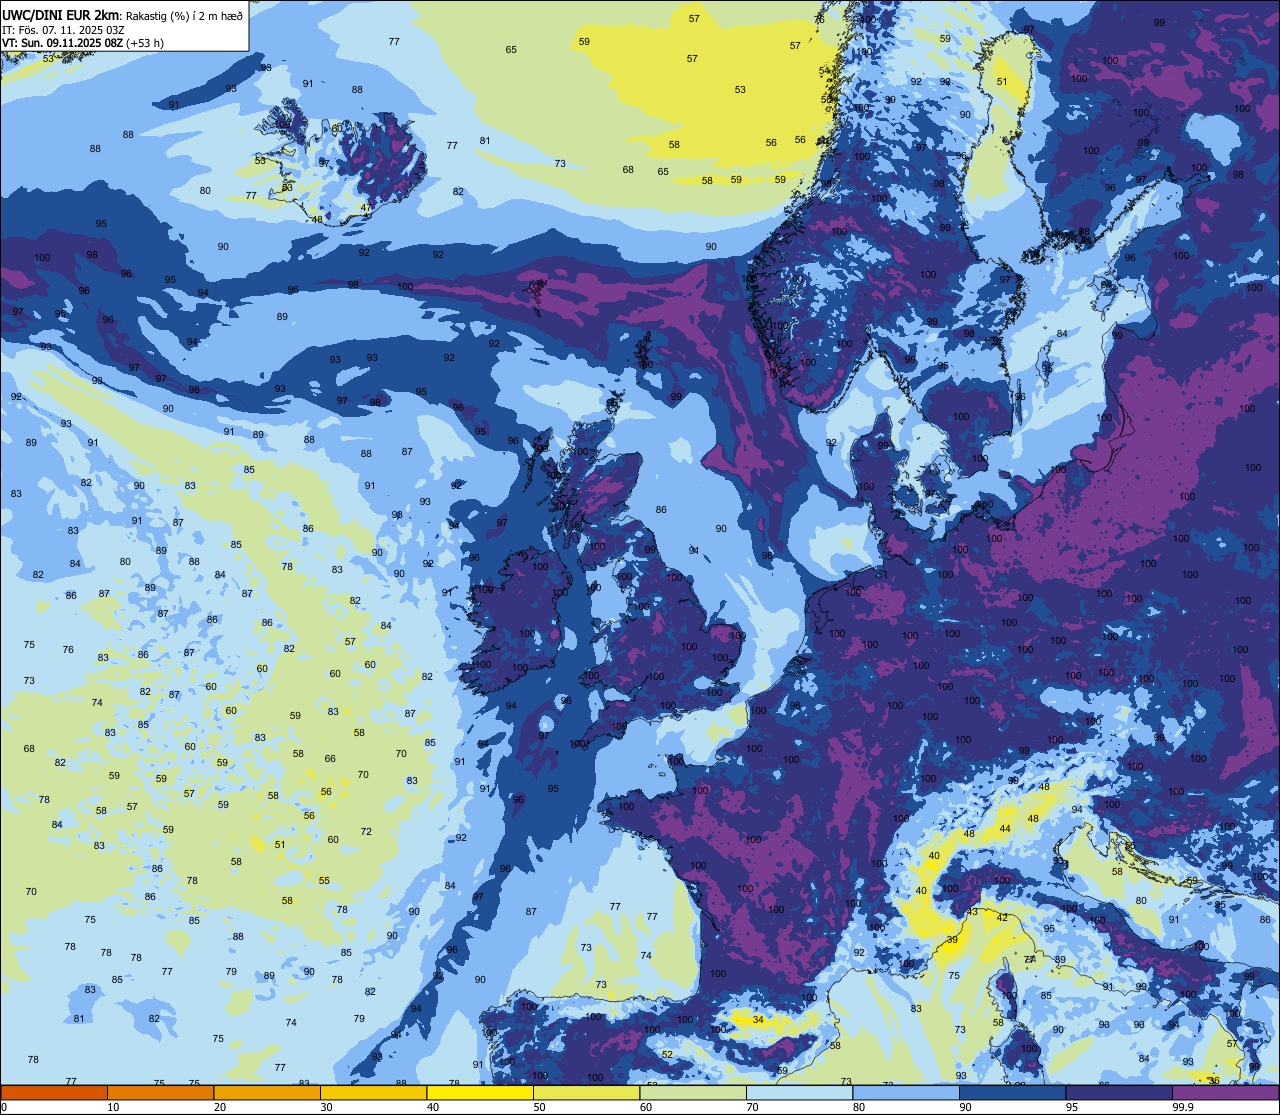Click the 20–30 orange-yellow legend segment
1280x1115 pixels.
pyautogui.click(x=267, y=1092)
